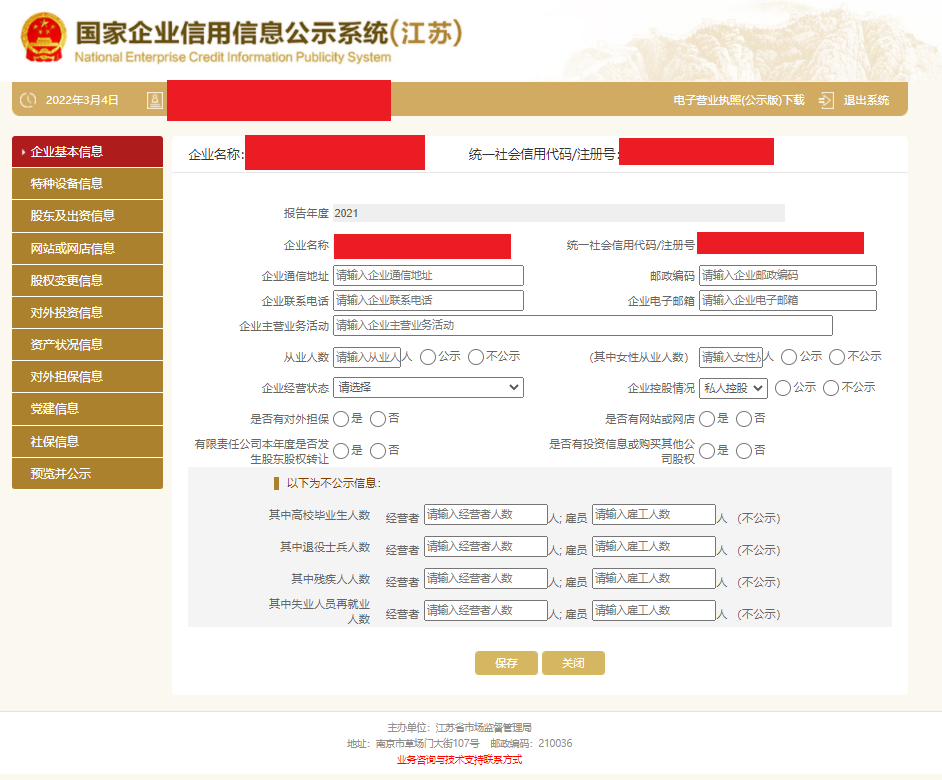
Task: Expand the 企业控股情况 dropdown
Action: click(x=733, y=388)
